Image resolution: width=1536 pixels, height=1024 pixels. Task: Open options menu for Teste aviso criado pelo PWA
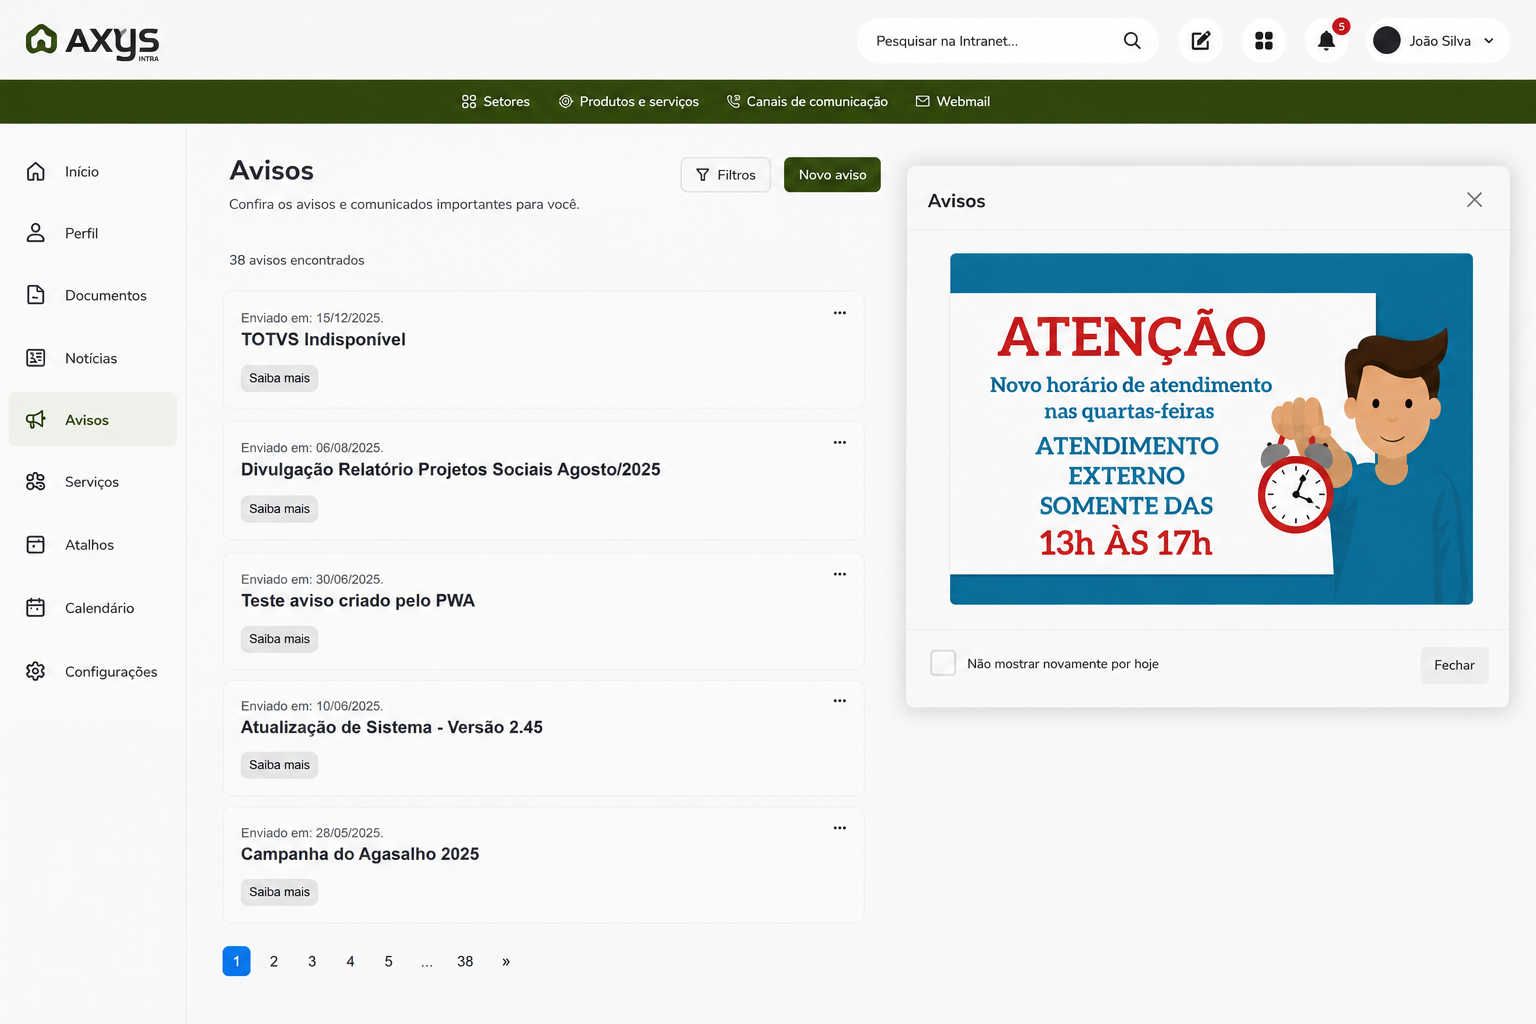pyautogui.click(x=840, y=574)
